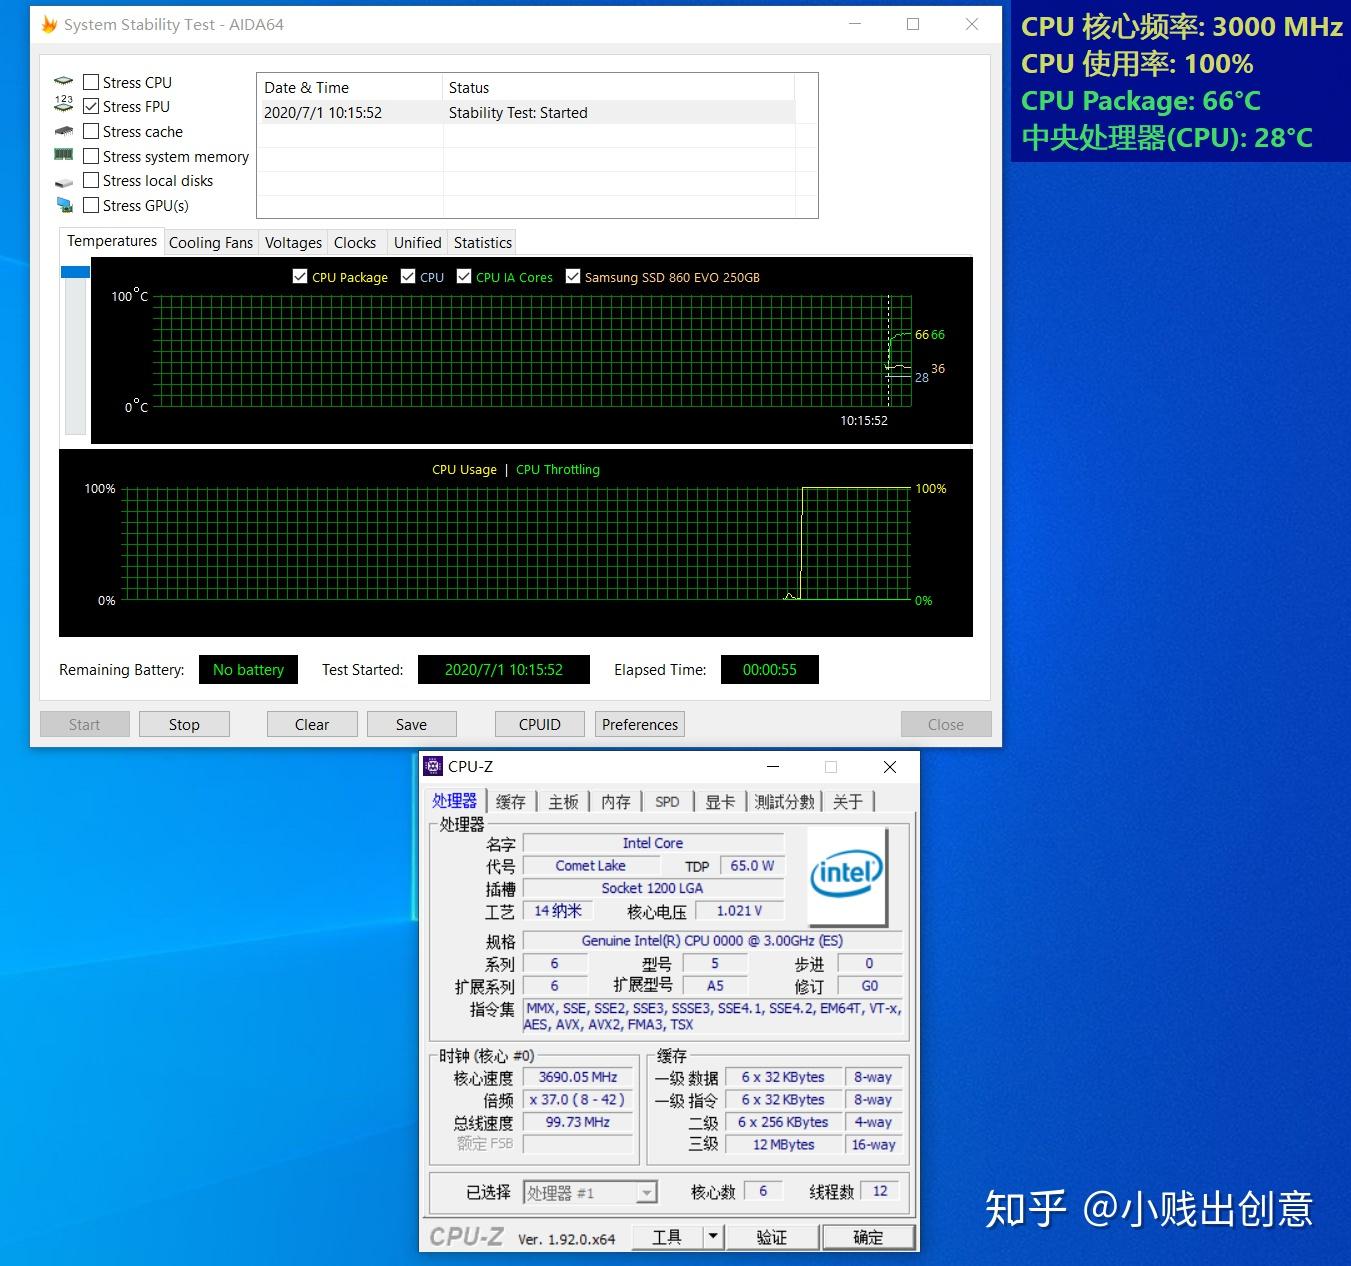
Task: Open the Unified tab
Action: (x=417, y=242)
